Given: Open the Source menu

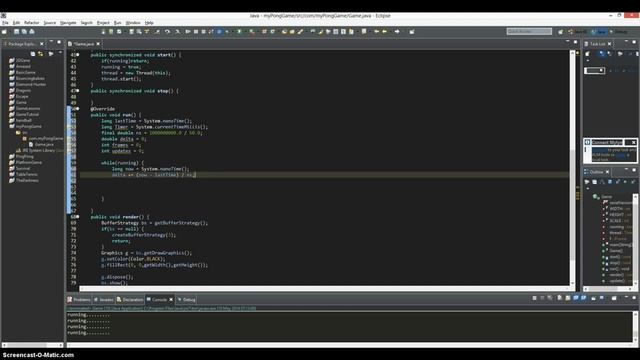Looking at the screenshot, I should tap(50, 23).
